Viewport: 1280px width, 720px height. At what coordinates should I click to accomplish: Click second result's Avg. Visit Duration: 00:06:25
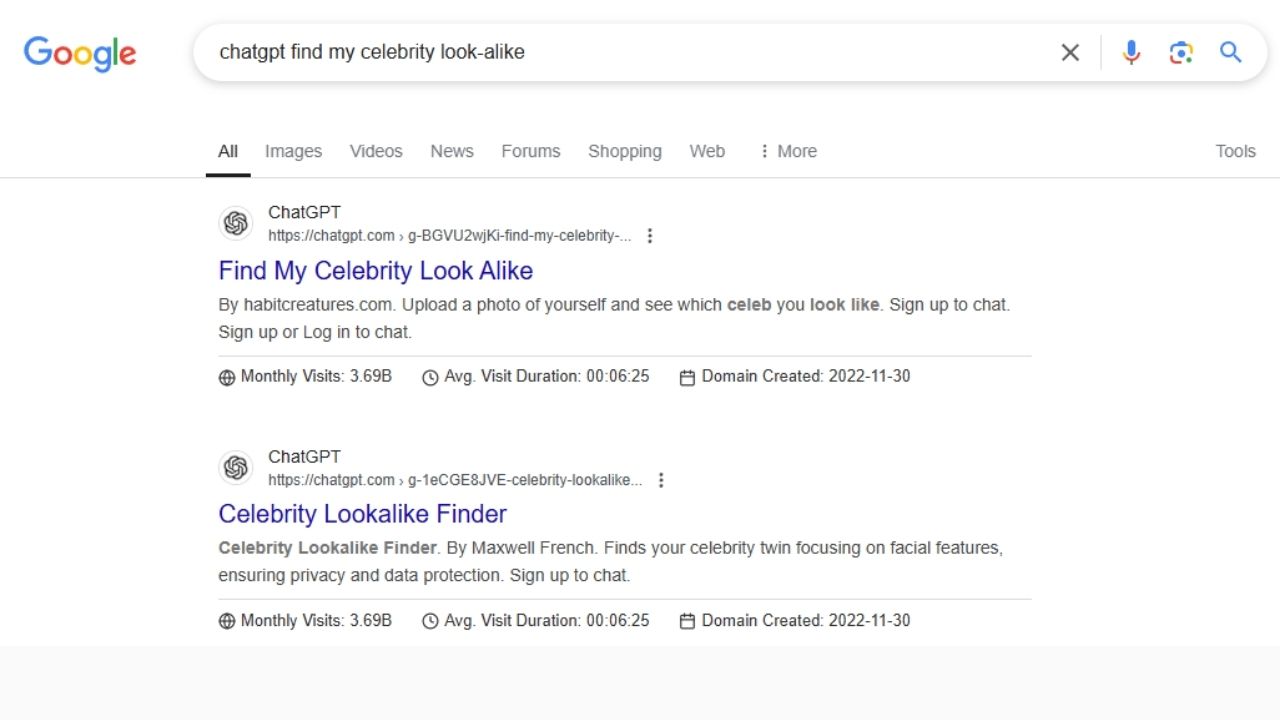click(547, 620)
